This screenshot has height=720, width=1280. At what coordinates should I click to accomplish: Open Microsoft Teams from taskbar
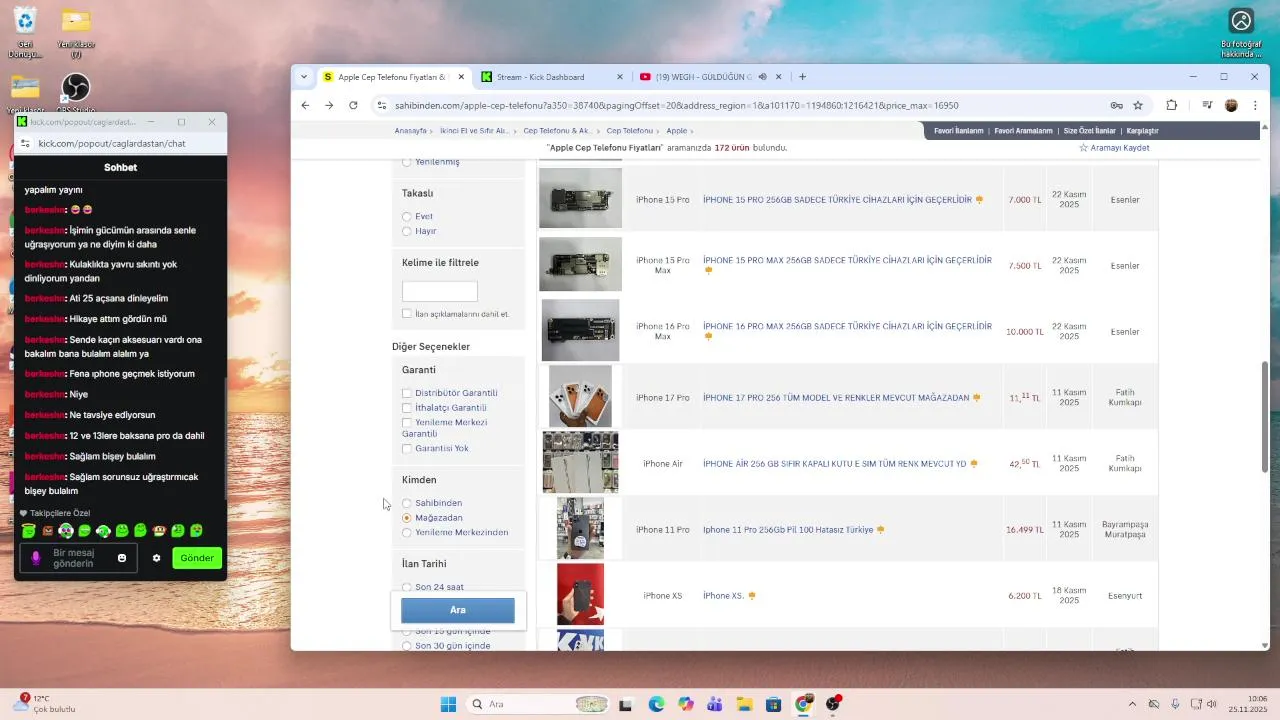pyautogui.click(x=715, y=704)
